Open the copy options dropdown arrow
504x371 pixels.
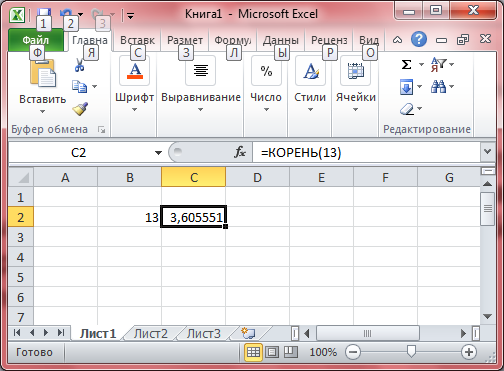tap(95, 86)
